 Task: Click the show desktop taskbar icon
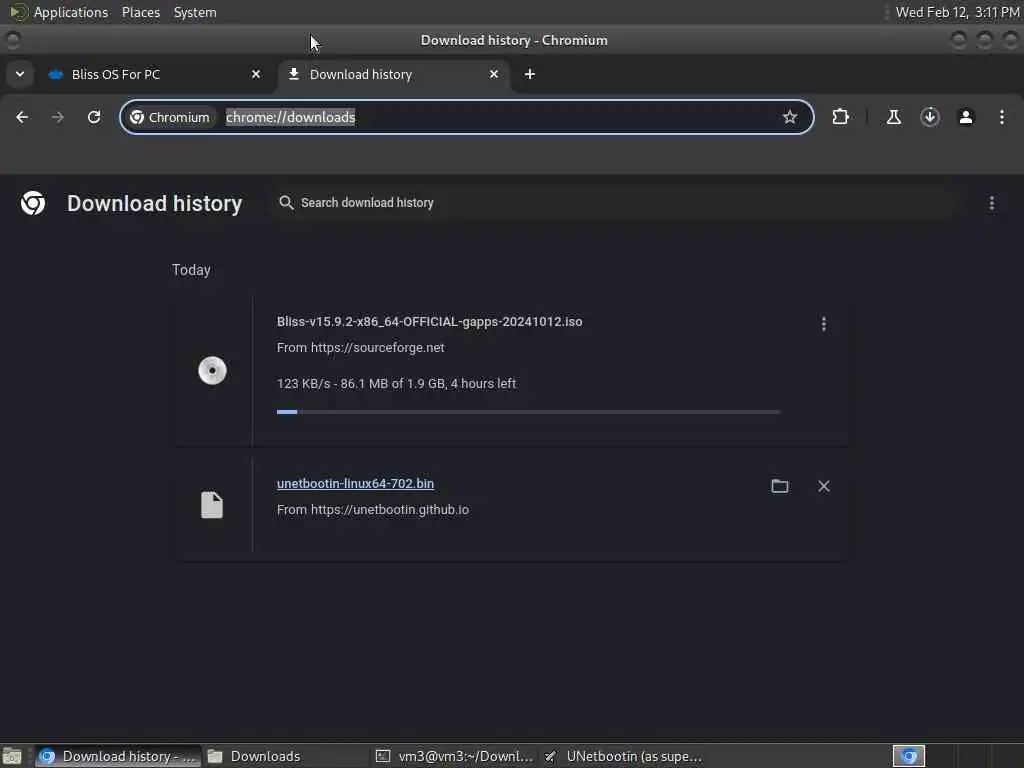pyautogui.click(x=12, y=756)
